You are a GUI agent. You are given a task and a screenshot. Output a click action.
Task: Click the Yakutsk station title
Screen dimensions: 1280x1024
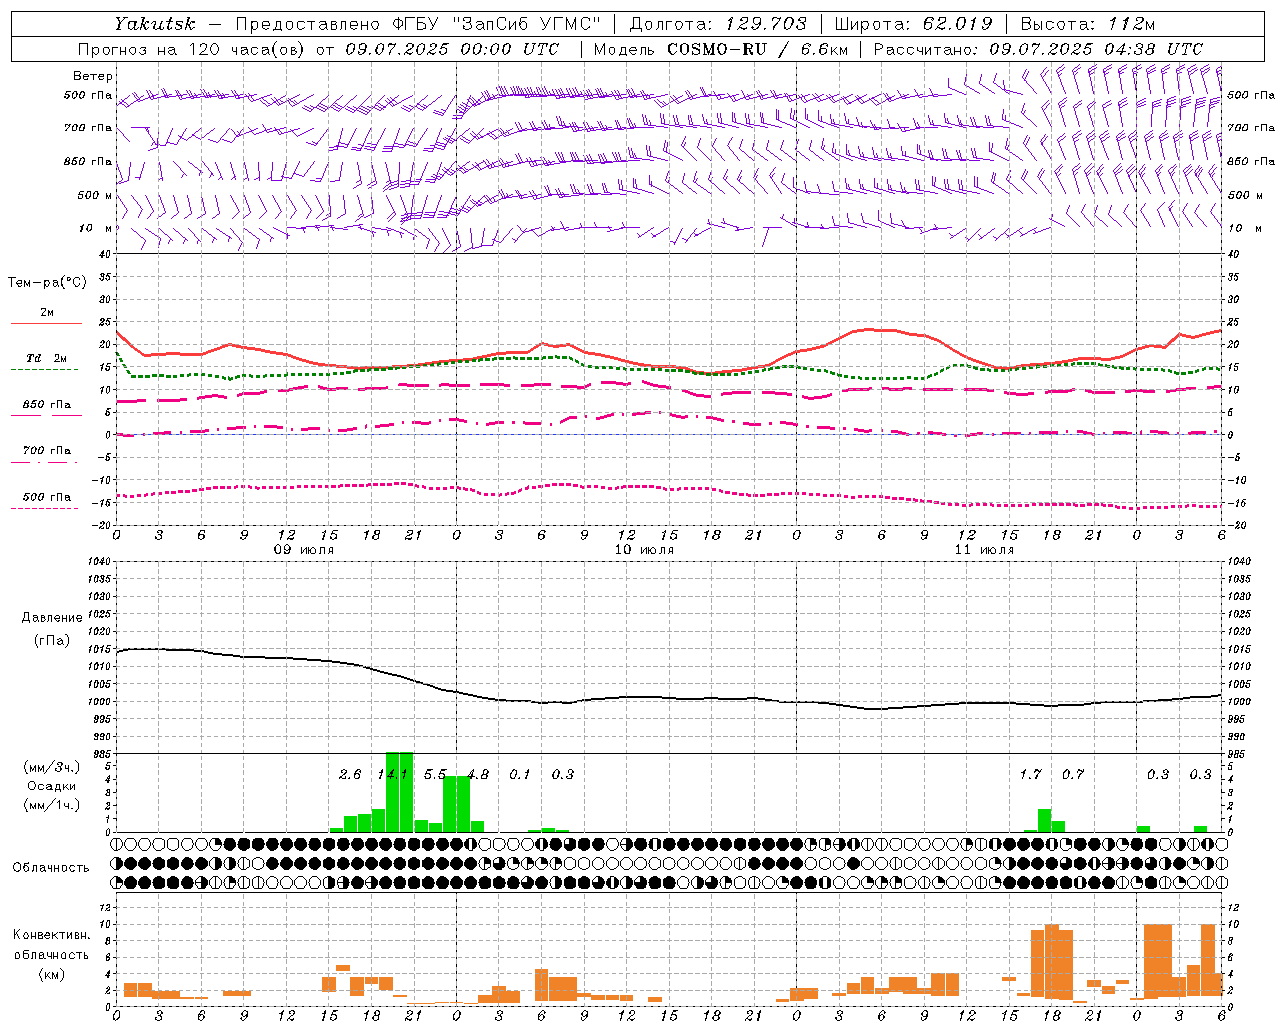[155, 24]
